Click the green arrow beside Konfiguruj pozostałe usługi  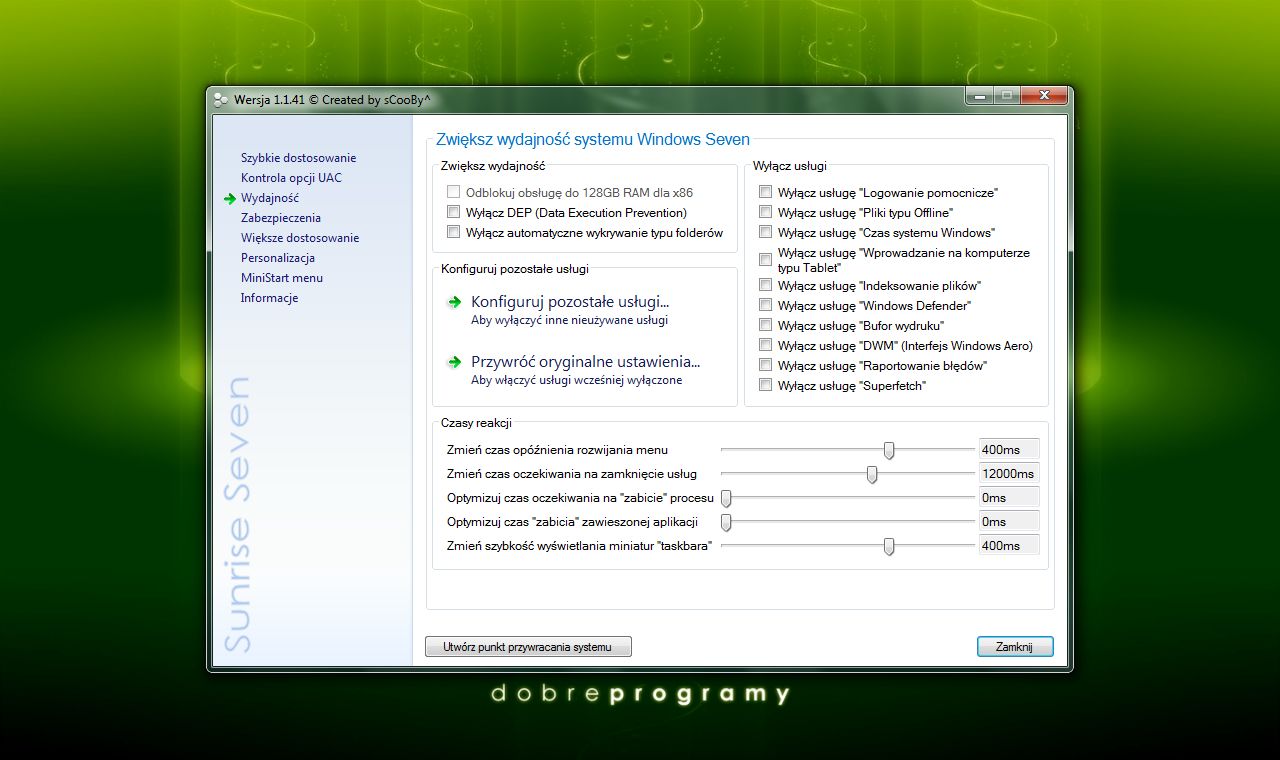[455, 302]
